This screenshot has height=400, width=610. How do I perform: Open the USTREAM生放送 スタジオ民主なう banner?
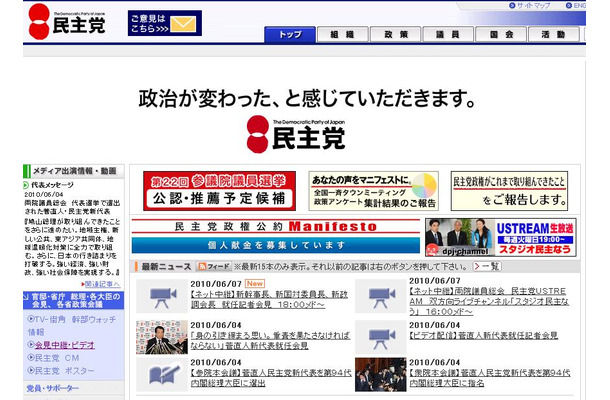click(x=501, y=237)
